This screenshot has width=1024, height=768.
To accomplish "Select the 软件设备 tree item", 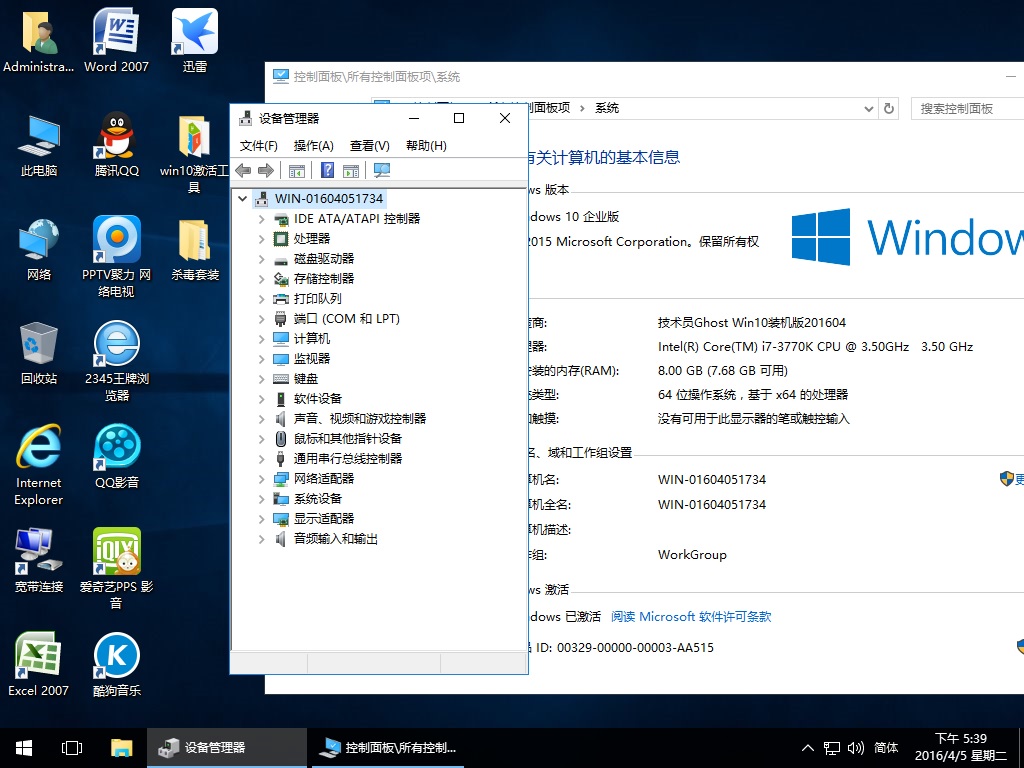I will point(317,398).
